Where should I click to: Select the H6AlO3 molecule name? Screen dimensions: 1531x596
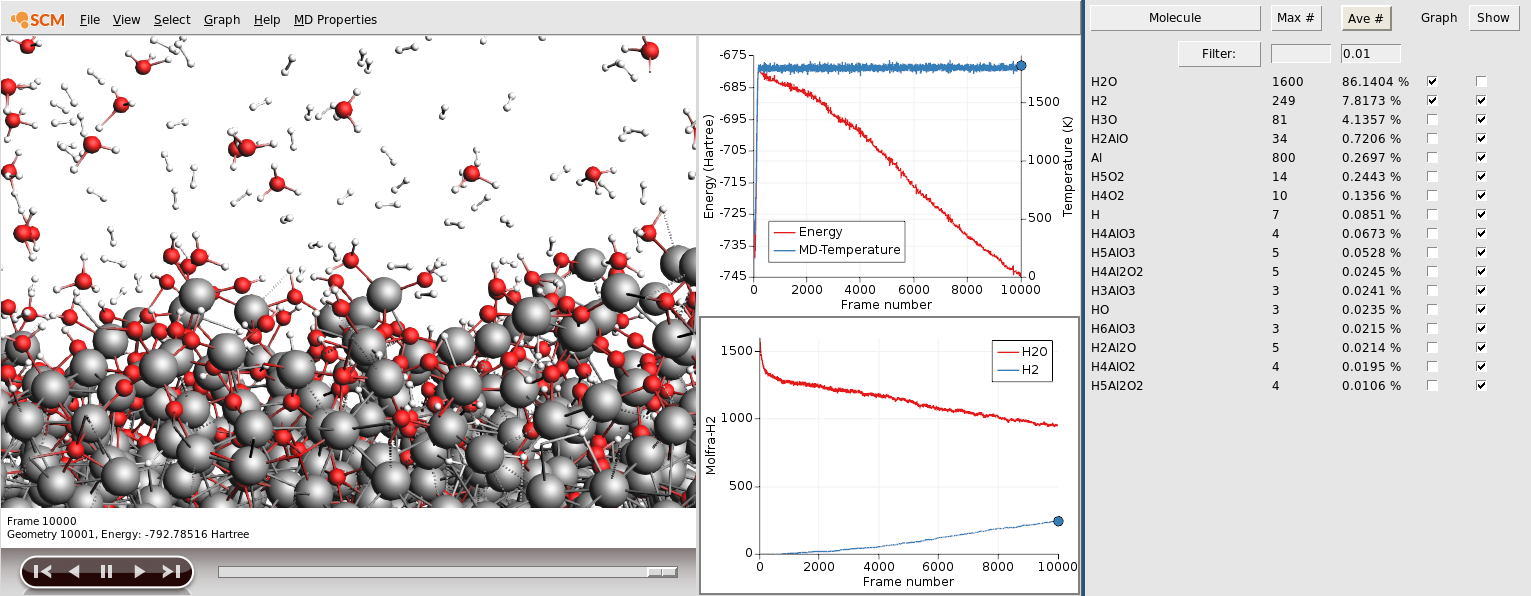tap(1113, 329)
